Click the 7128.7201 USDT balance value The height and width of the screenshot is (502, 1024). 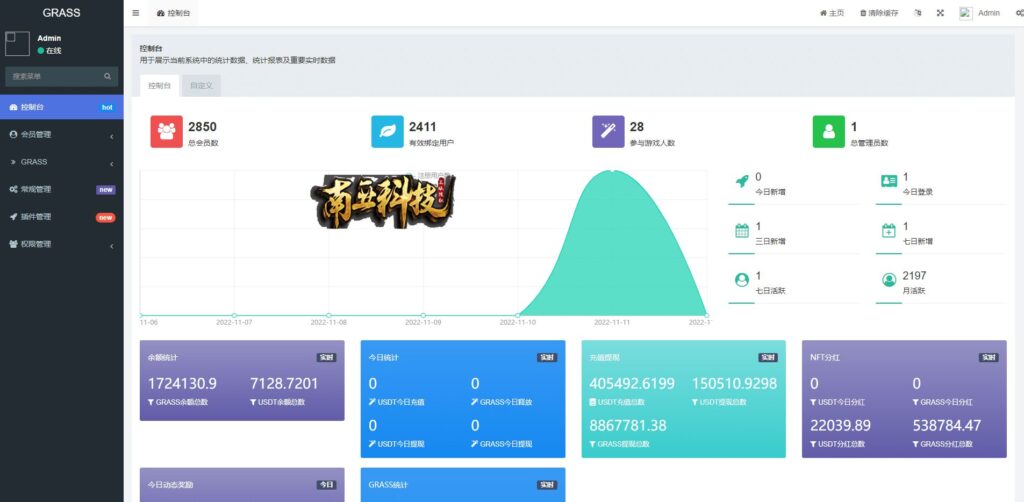click(x=284, y=384)
